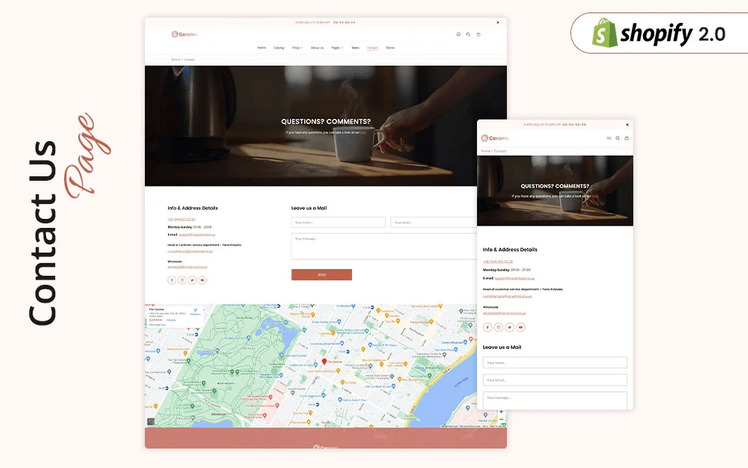
Task: Click the Ceramic logo in desktop header
Action: 184,34
